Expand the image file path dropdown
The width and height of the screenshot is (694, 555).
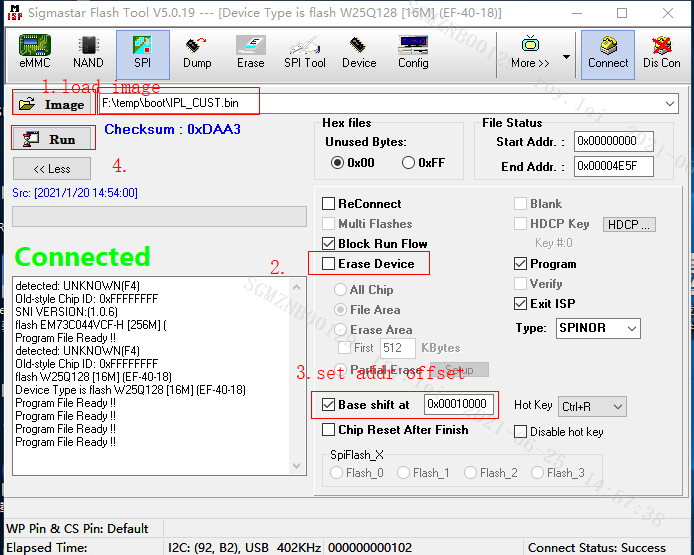click(x=670, y=104)
